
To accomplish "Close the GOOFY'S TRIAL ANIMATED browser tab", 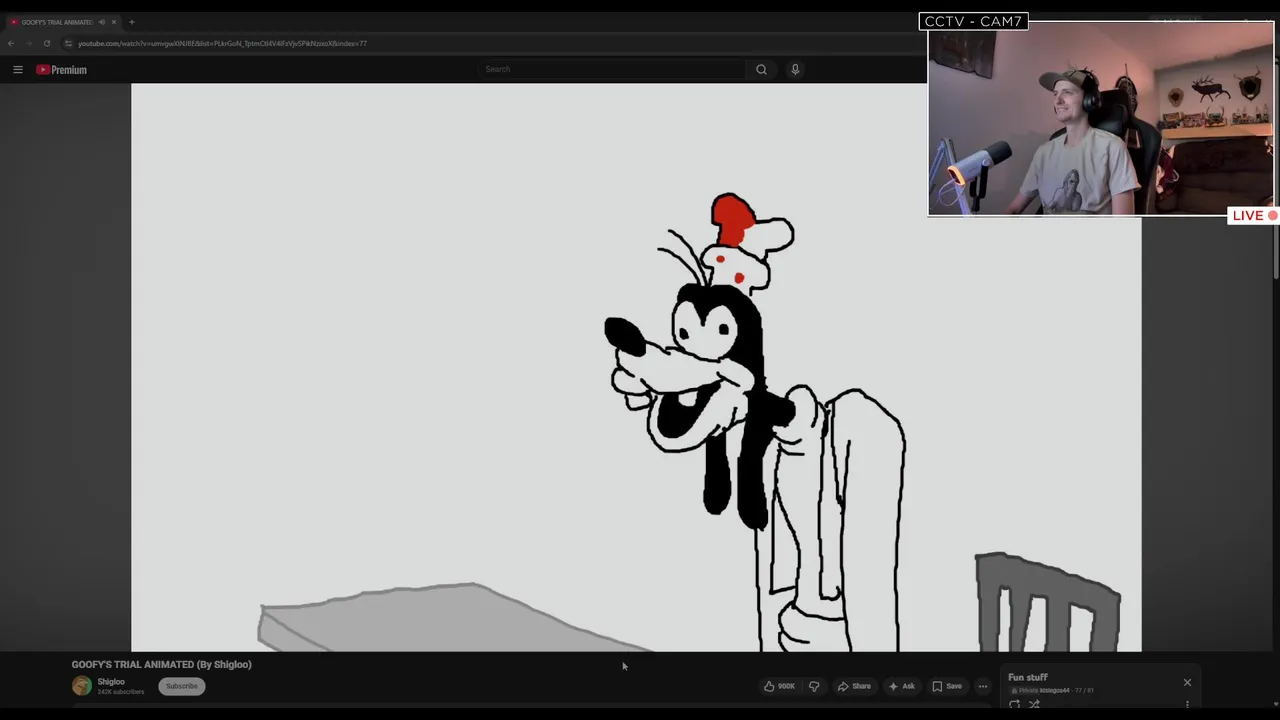I will (x=114, y=22).
